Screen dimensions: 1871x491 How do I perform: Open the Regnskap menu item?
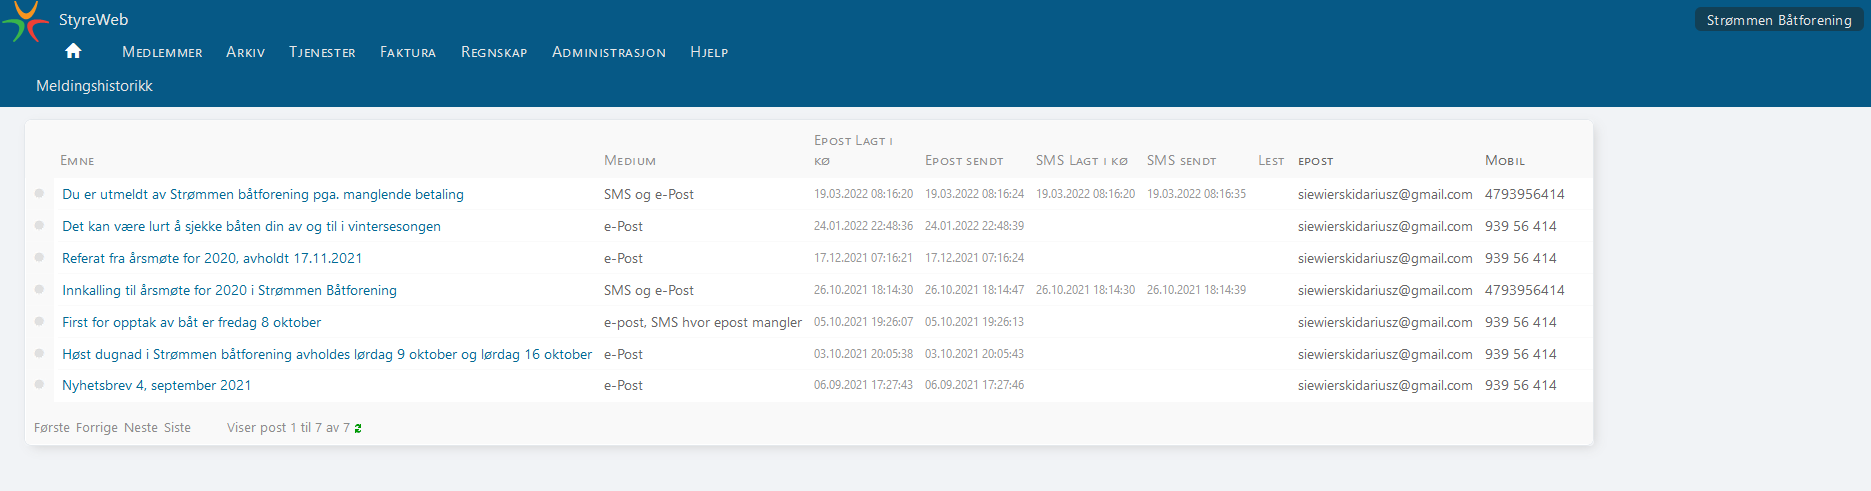coord(494,52)
